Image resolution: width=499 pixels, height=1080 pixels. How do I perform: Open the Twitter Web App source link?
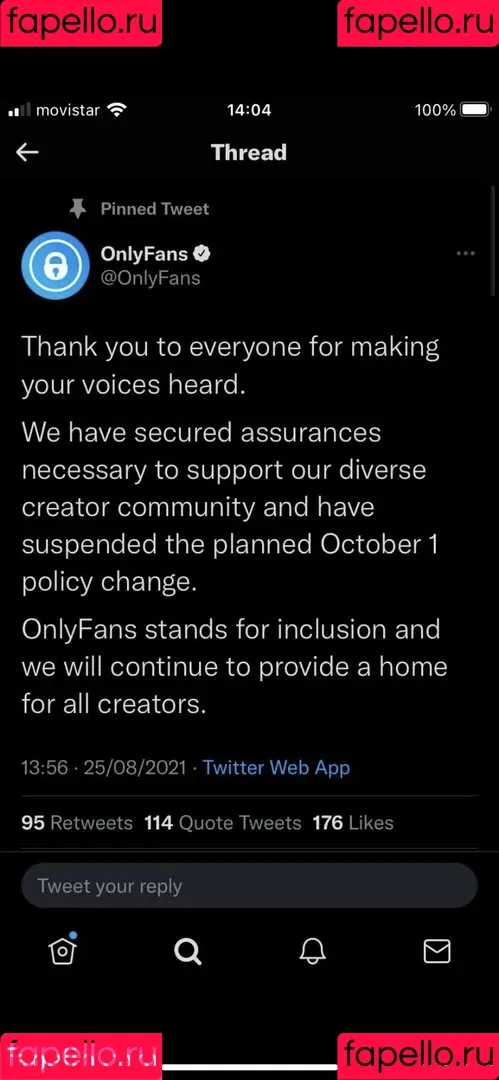[276, 767]
